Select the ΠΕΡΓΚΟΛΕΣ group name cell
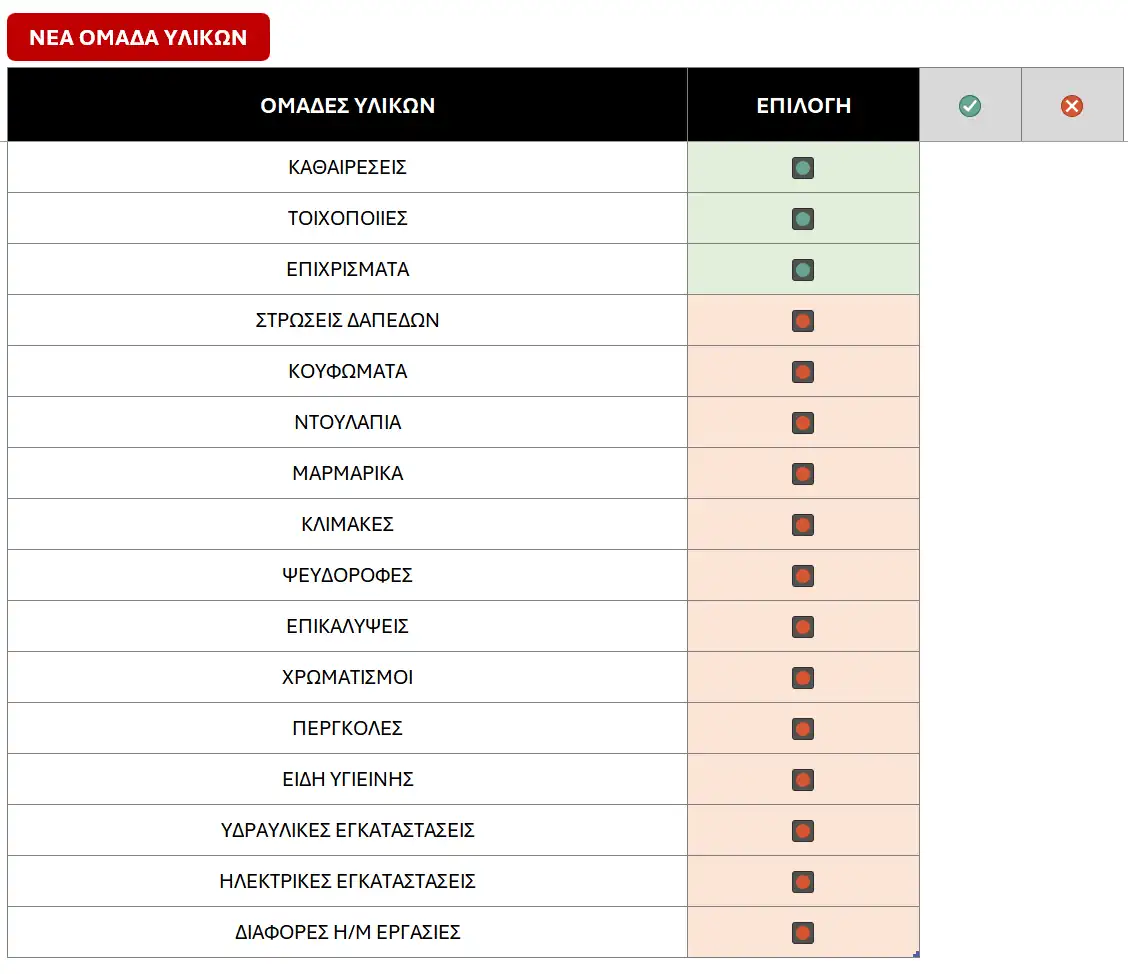This screenshot has height=974, width=1128. point(347,729)
